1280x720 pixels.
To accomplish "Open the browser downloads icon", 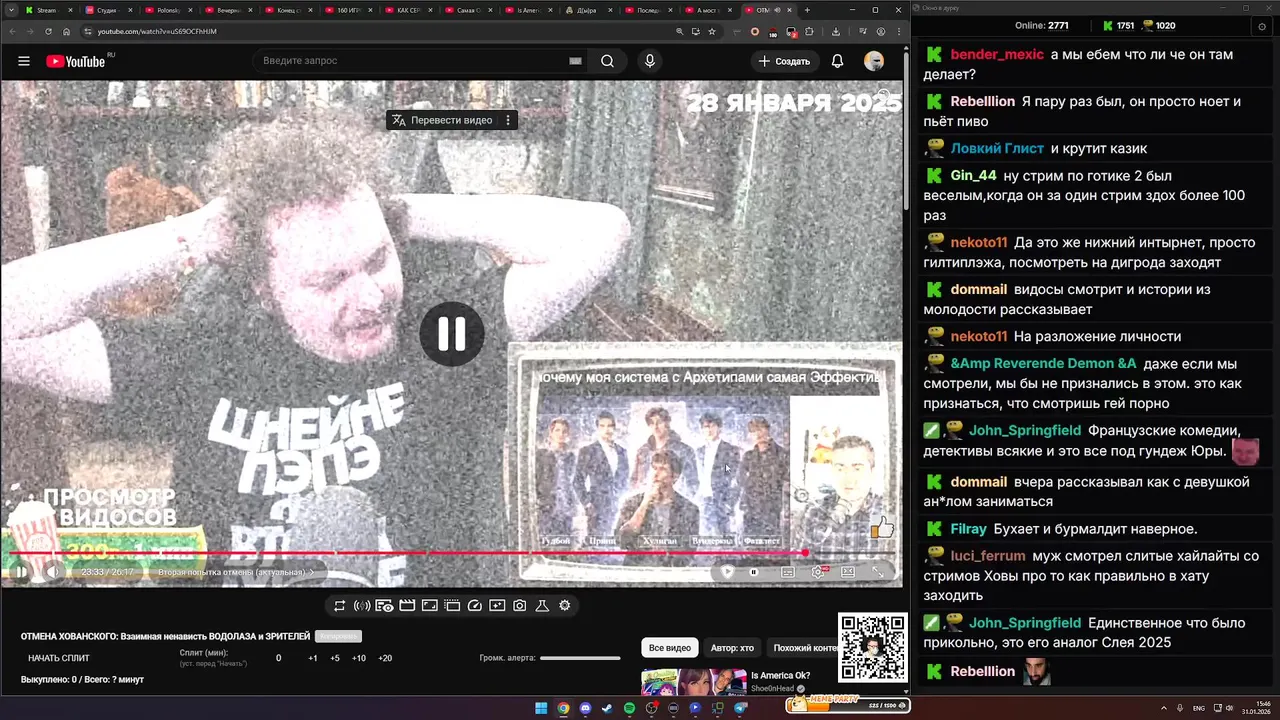I will pyautogui.click(x=835, y=31).
